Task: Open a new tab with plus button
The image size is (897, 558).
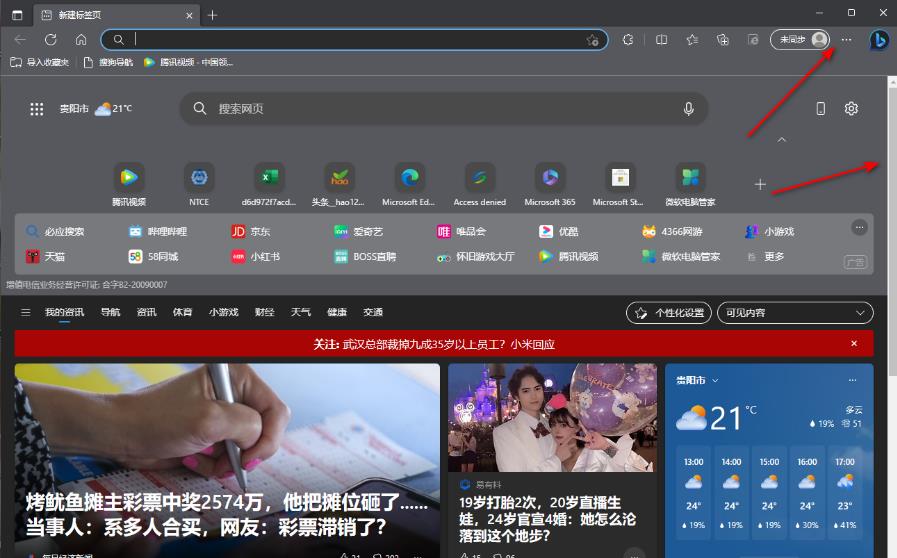Action: pos(212,15)
